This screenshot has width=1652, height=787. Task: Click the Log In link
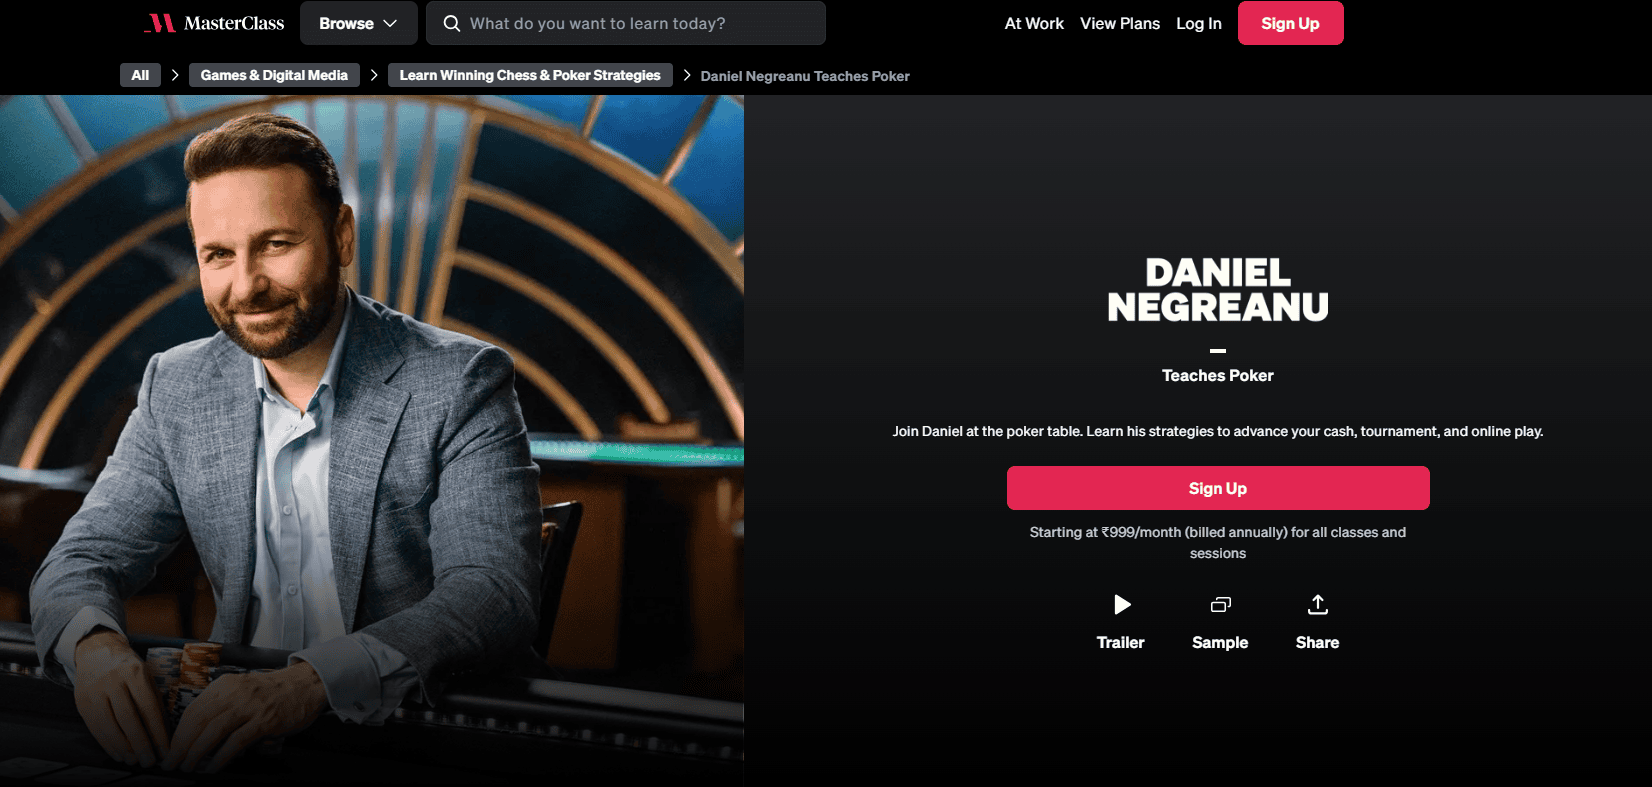1199,23
